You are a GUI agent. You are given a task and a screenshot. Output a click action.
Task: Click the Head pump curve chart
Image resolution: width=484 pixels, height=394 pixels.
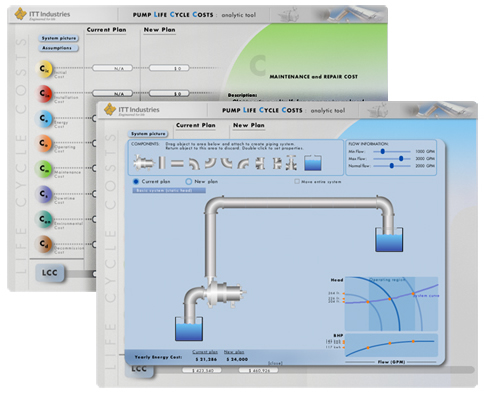coord(391,304)
